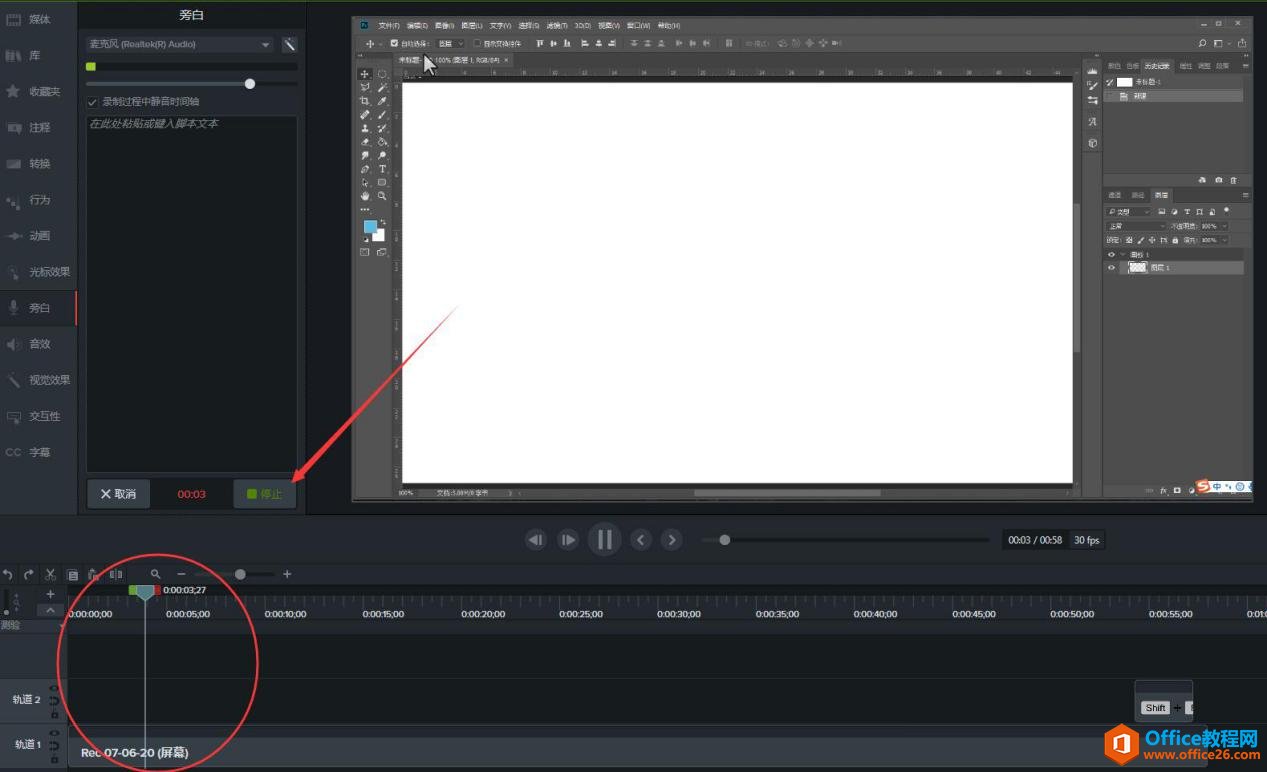
Task: Add a new track with plus icon
Action: point(51,594)
